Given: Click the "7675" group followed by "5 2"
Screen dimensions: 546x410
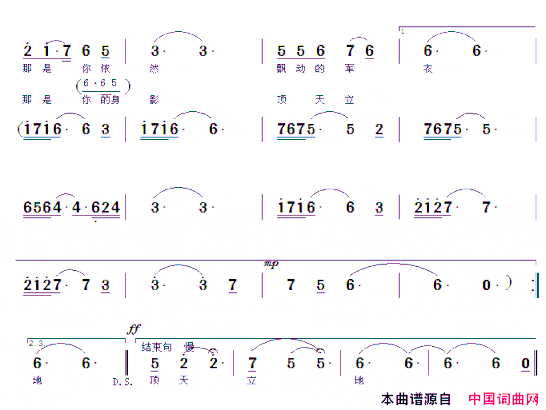Looking at the screenshot, I should [x=296, y=130].
